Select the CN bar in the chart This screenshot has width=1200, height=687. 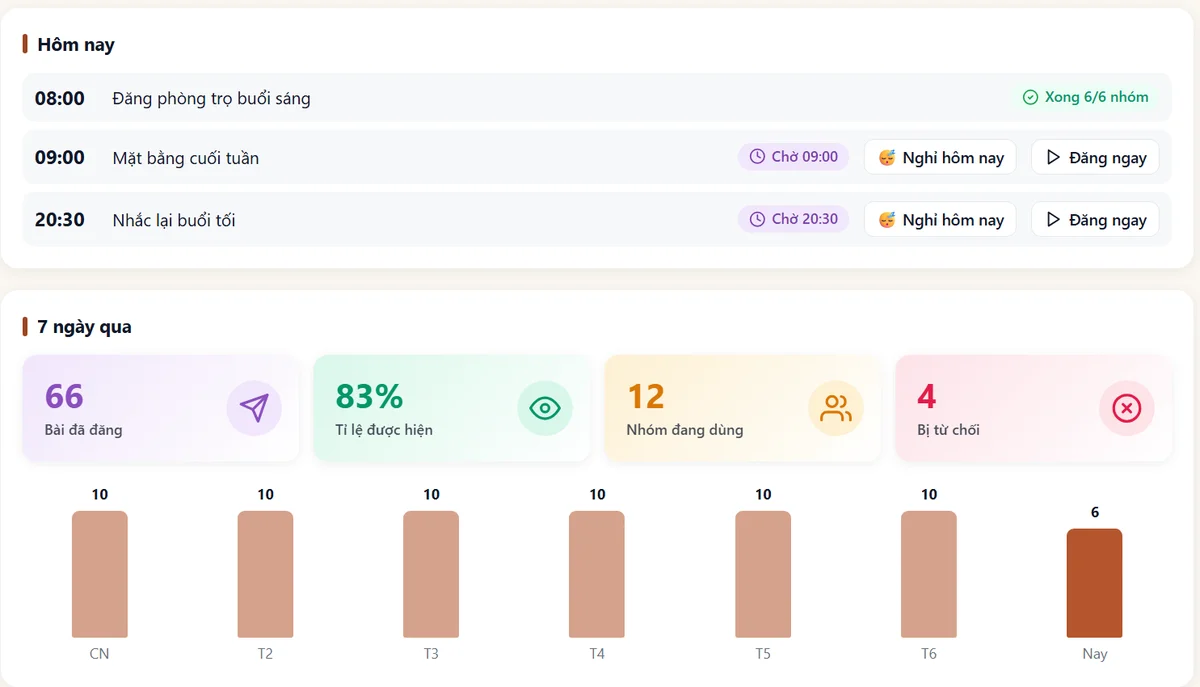[99, 574]
